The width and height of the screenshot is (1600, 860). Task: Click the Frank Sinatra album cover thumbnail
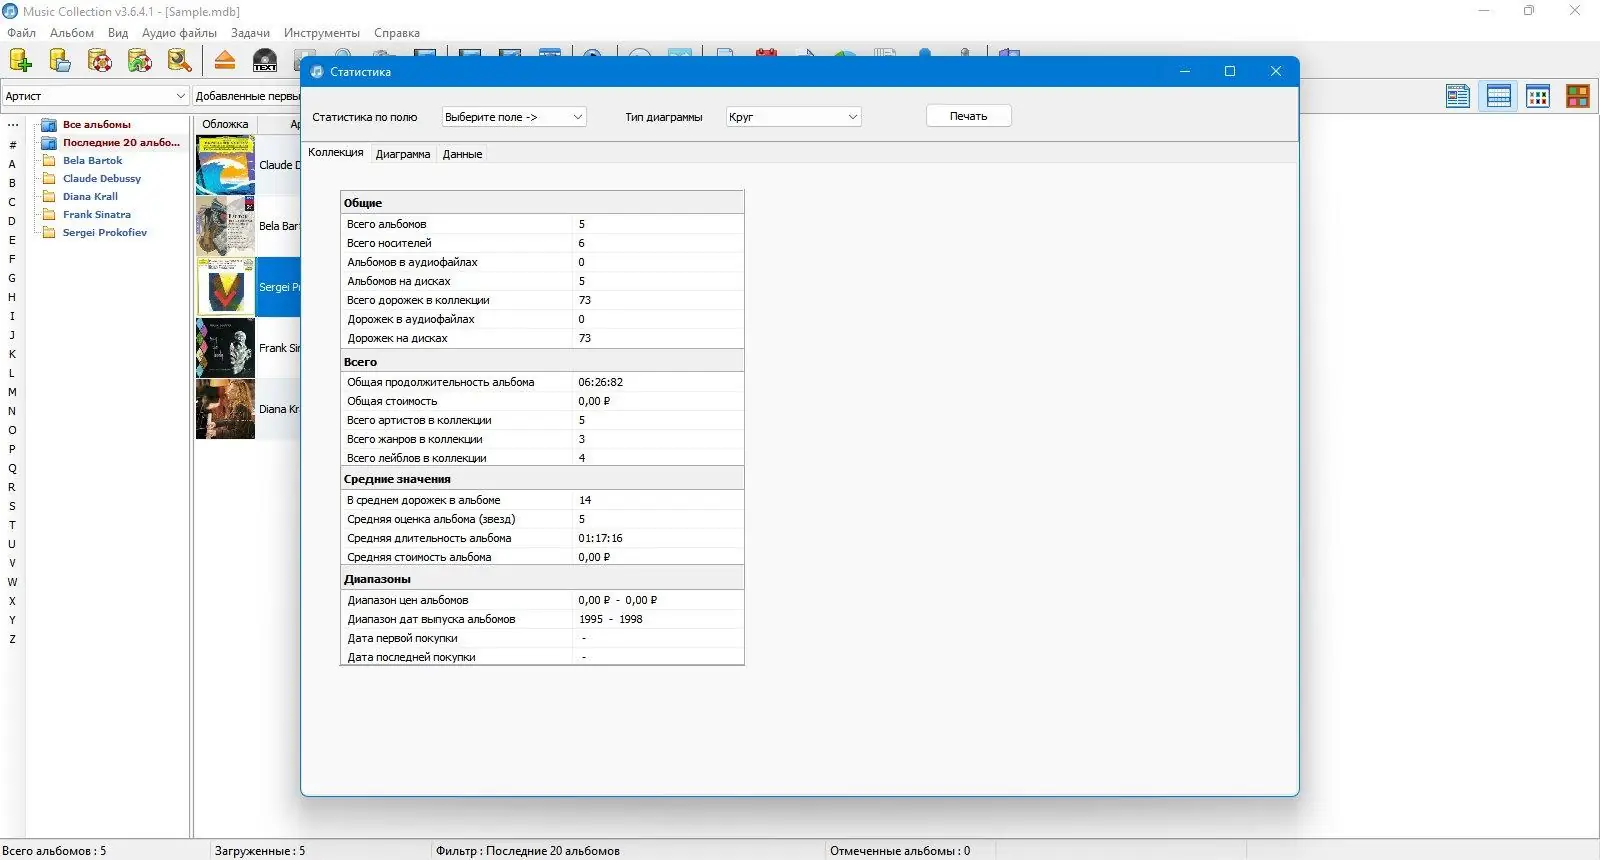[225, 348]
